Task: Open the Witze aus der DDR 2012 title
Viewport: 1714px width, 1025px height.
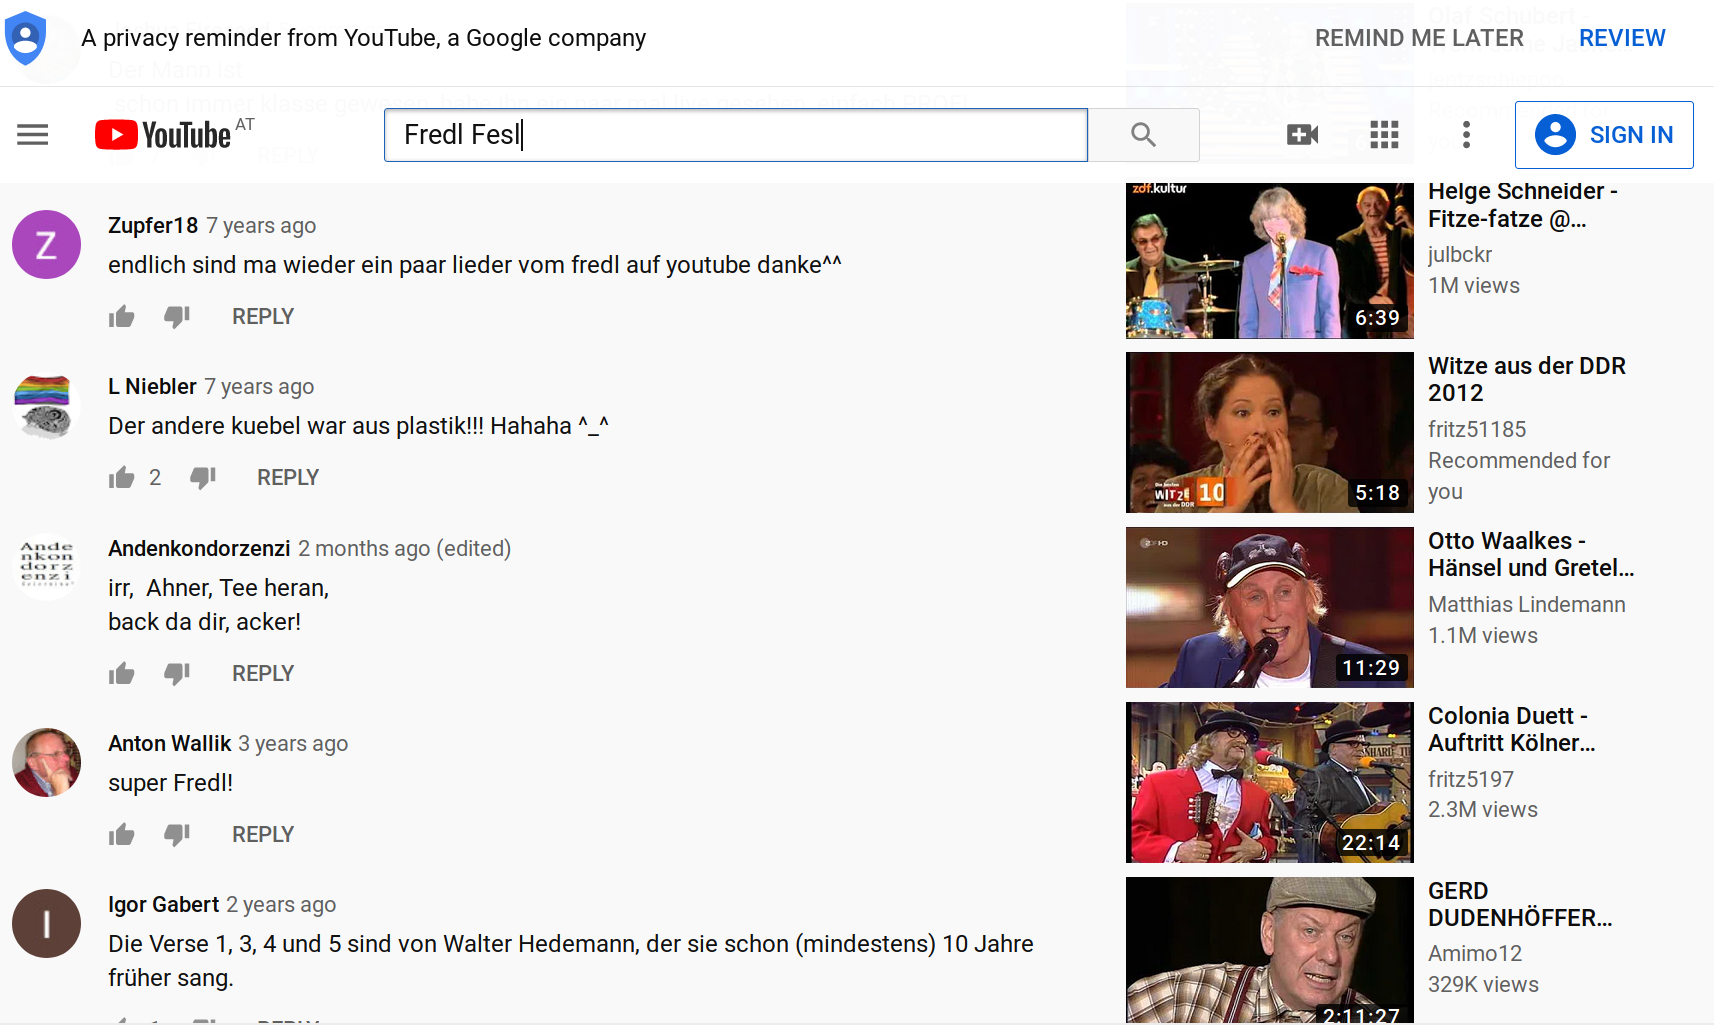Action: (1527, 380)
